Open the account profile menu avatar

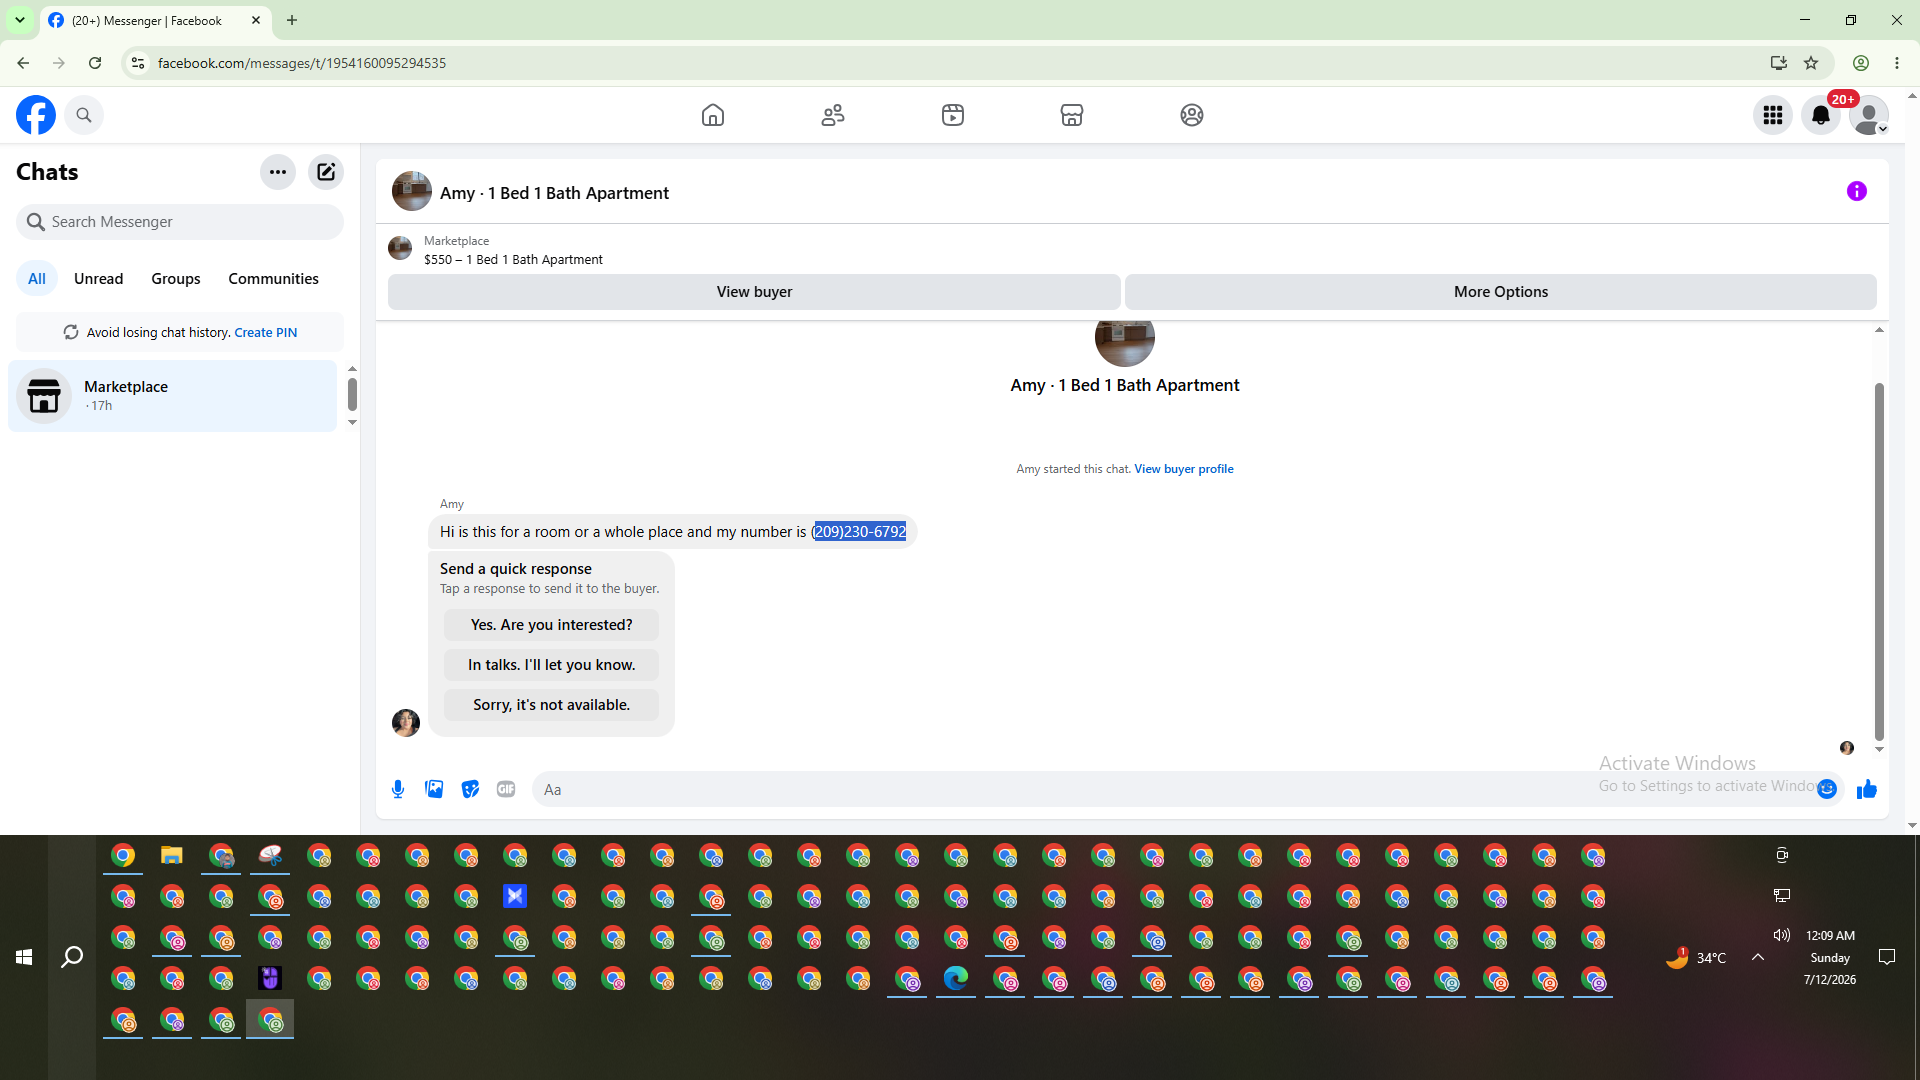click(x=1869, y=115)
